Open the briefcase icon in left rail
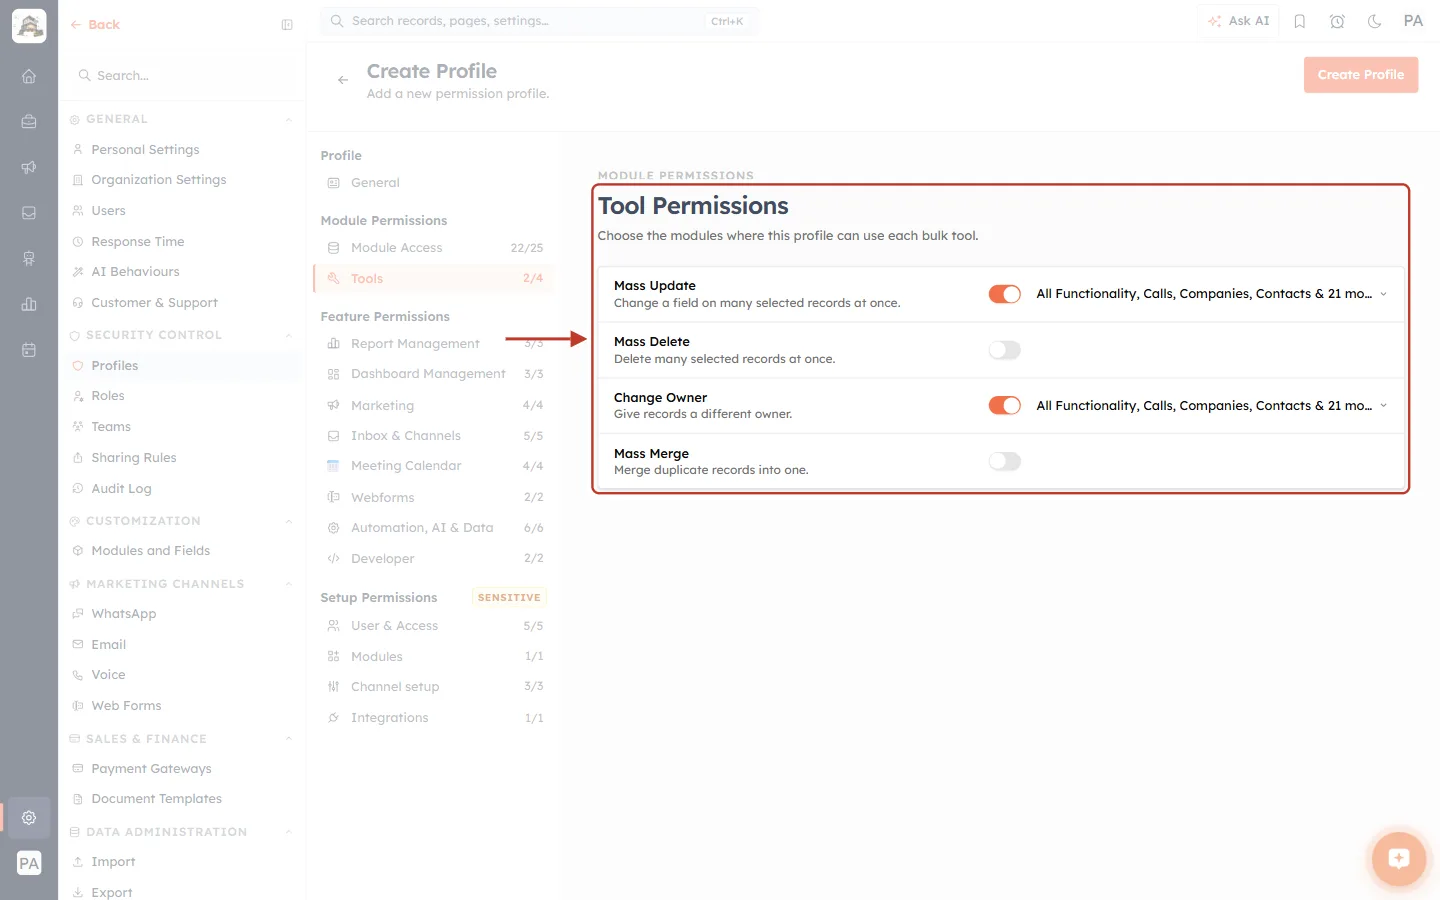This screenshot has width=1440, height=900. [29, 122]
